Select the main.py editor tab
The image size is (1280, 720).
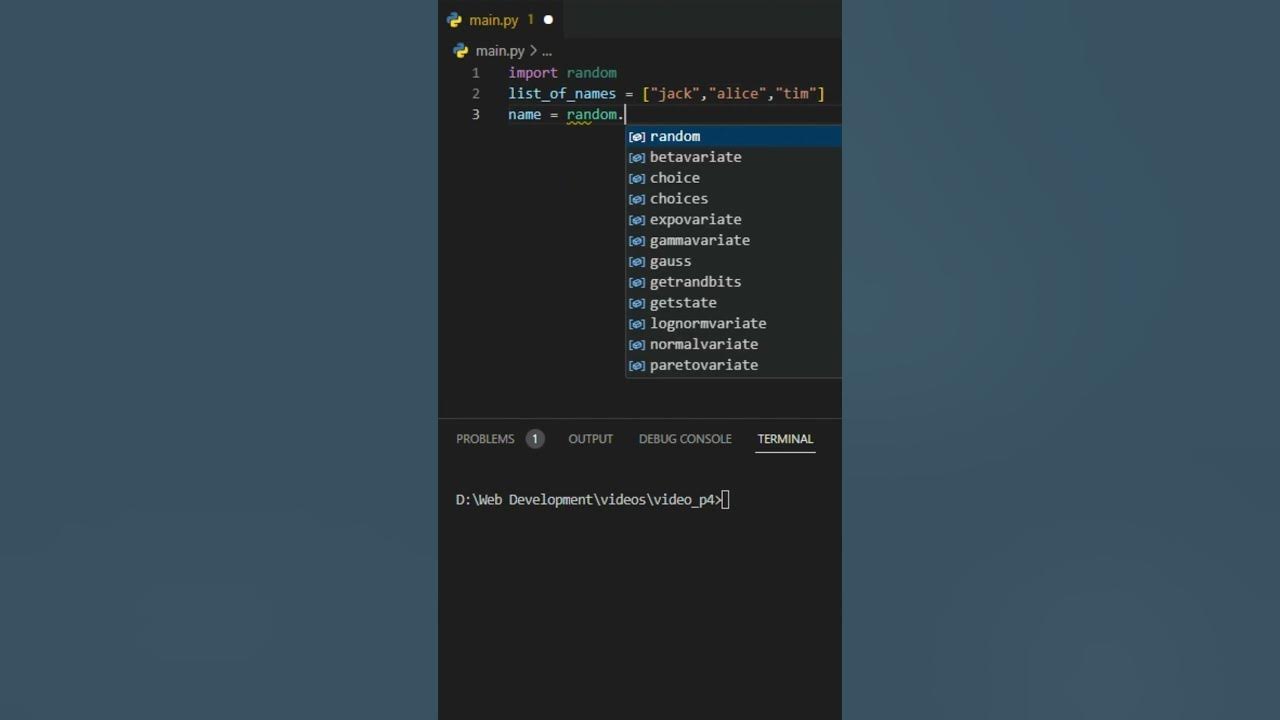pyautogui.click(x=501, y=20)
